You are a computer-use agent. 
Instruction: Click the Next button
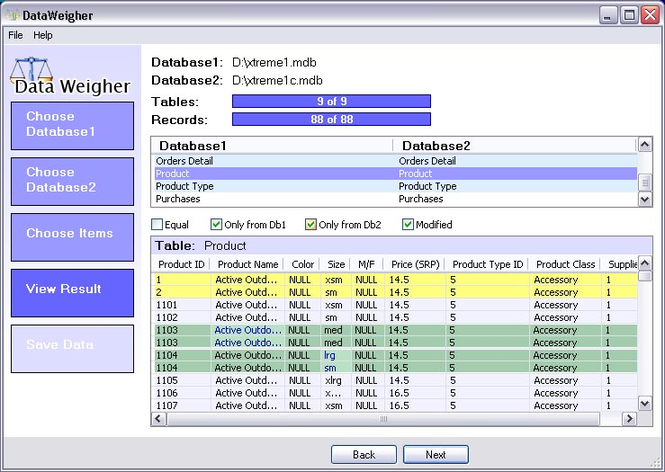click(x=436, y=455)
